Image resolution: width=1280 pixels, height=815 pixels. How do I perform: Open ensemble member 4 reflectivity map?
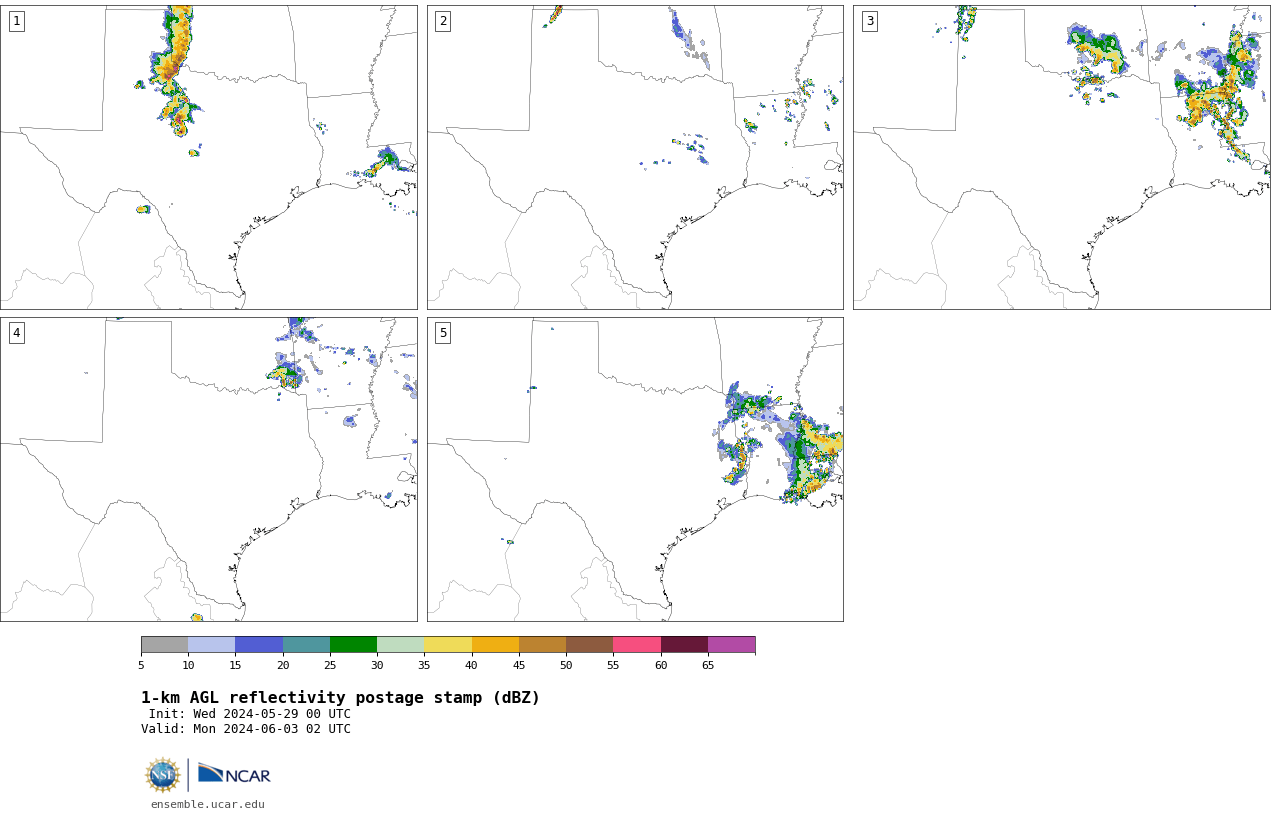pyautogui.click(x=209, y=469)
